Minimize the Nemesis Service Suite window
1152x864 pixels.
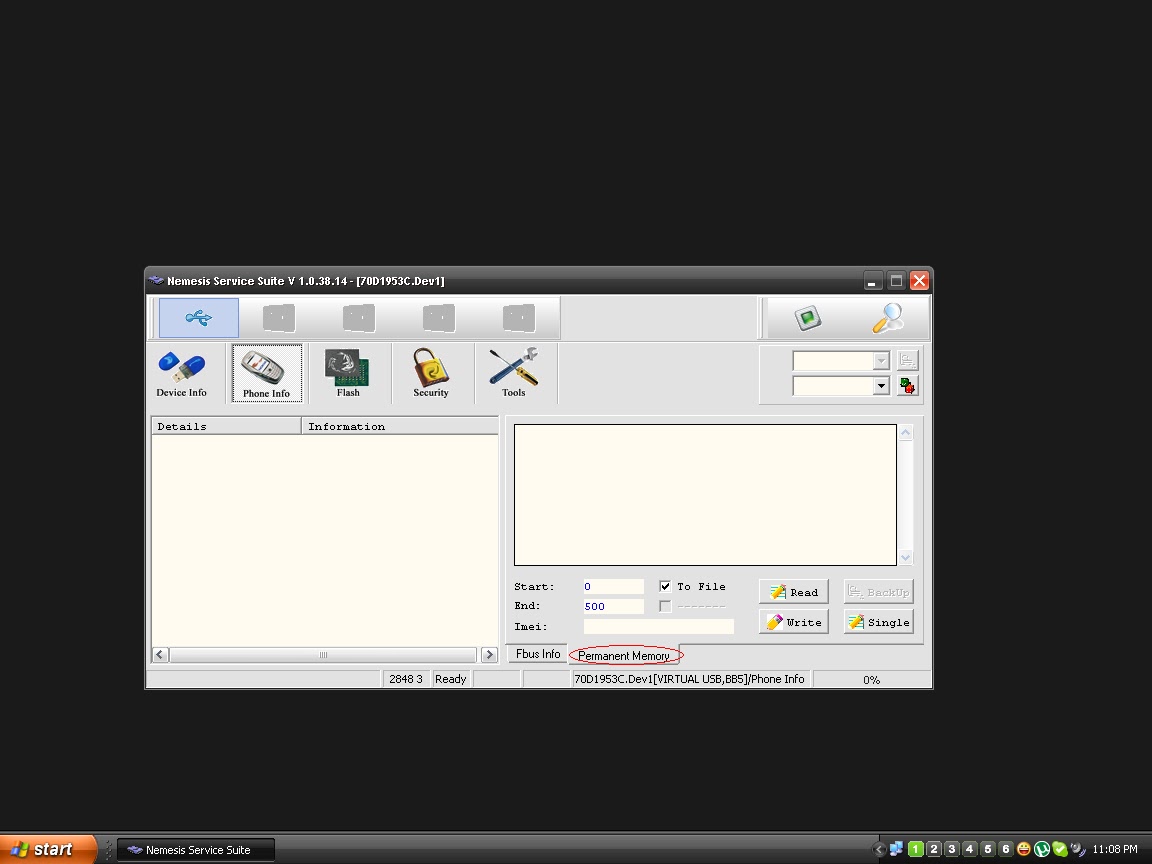coord(871,281)
